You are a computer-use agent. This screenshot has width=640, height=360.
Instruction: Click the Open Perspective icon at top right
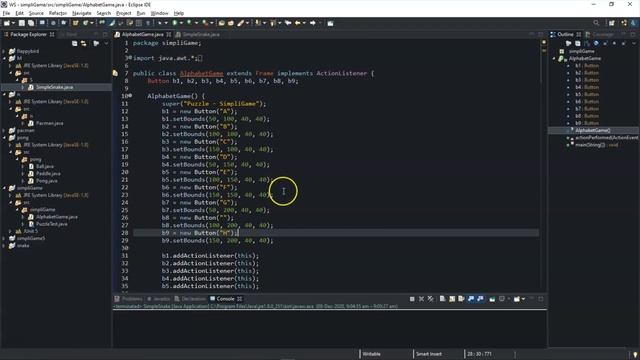tap(611, 23)
